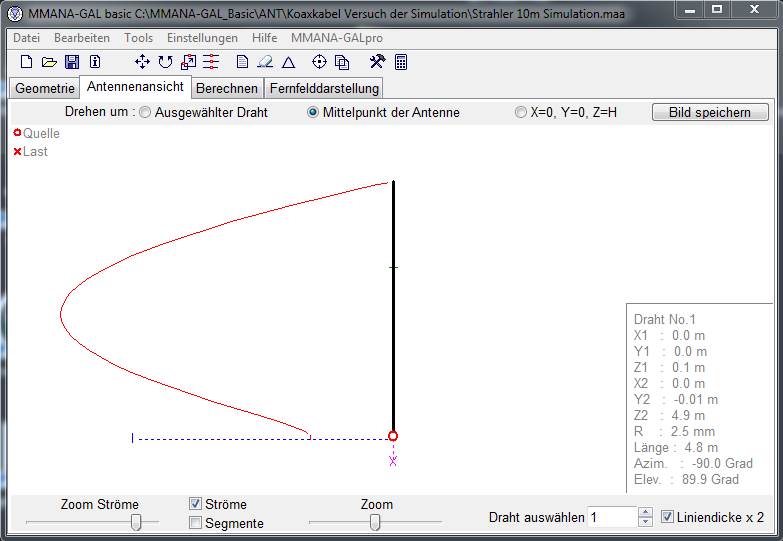Screen dimensions: 783x541
Task: Toggle the Ströme checkbox
Action: [195, 504]
